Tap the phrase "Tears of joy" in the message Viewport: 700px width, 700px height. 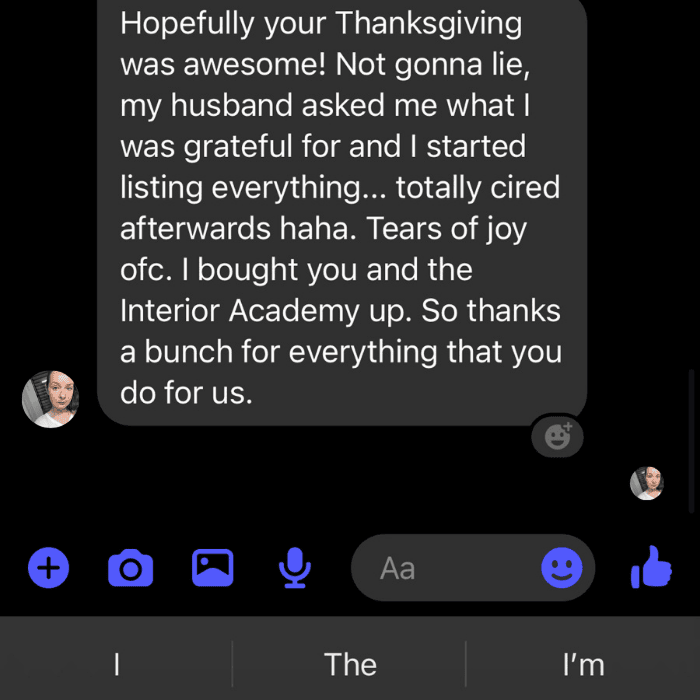tap(446, 229)
